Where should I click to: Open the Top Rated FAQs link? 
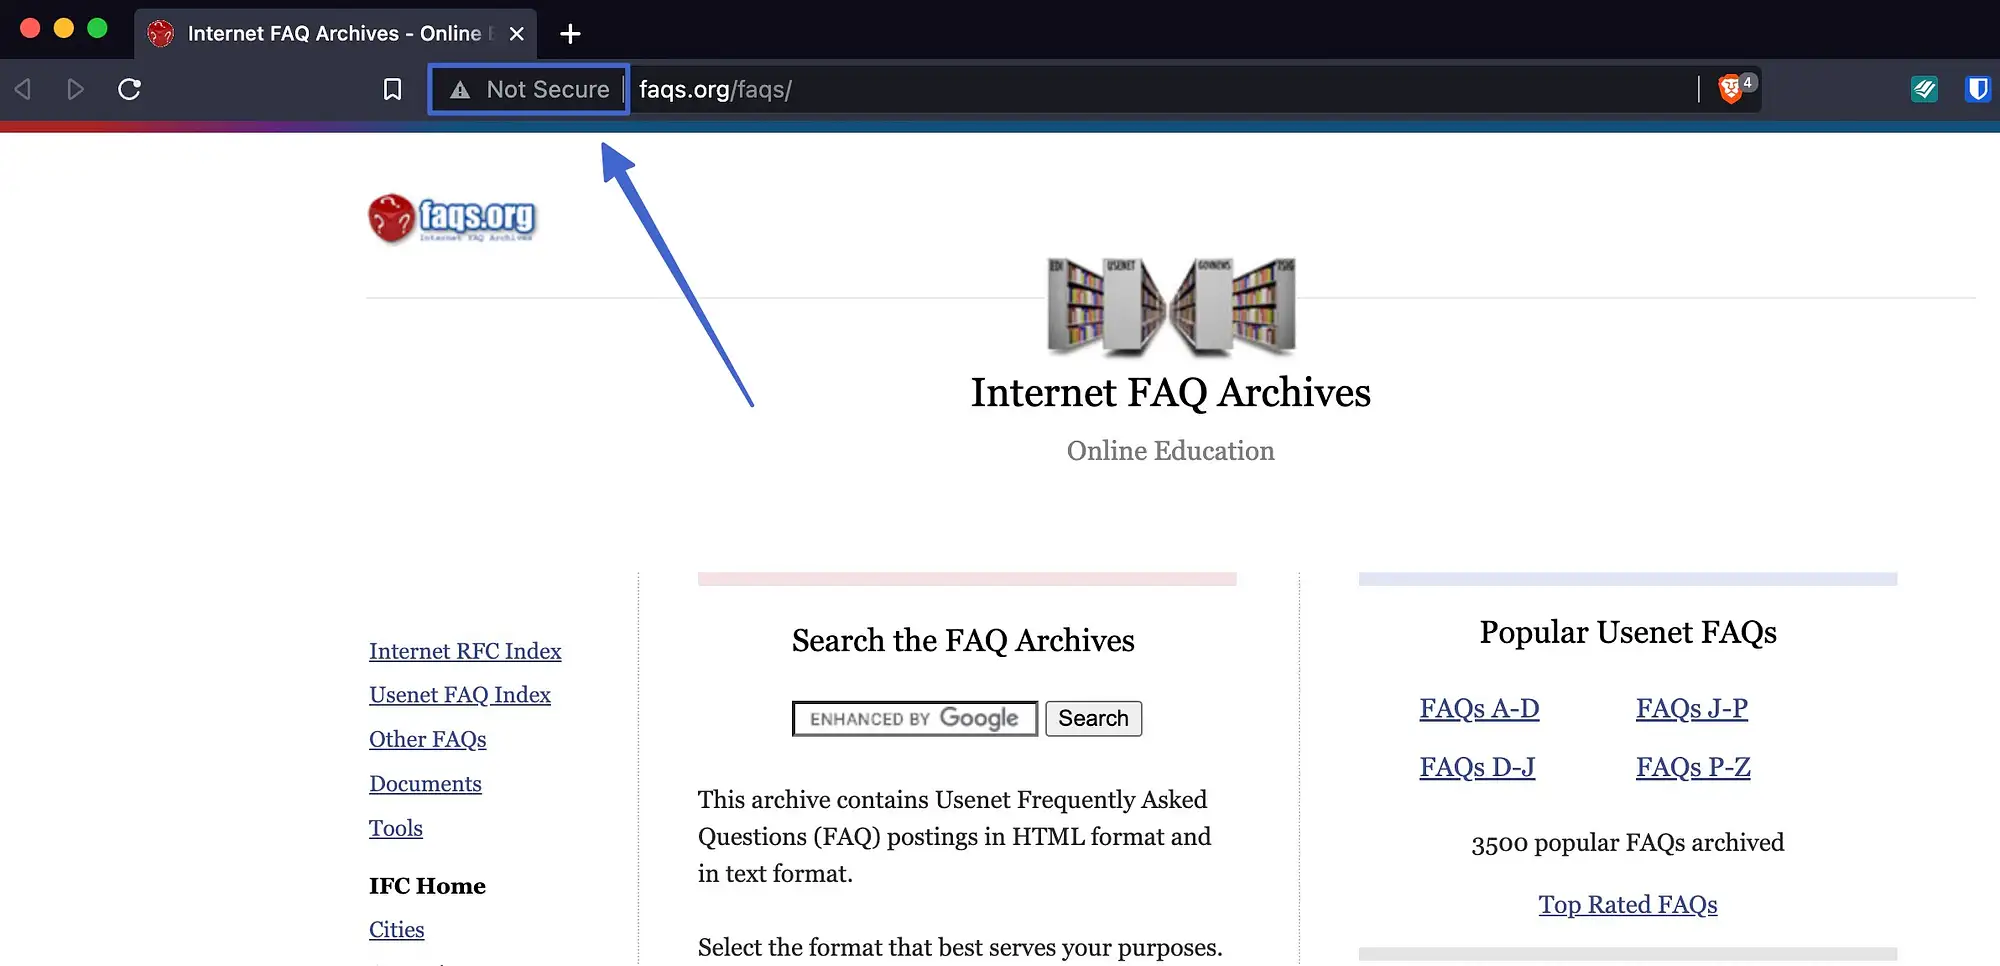[1628, 905]
